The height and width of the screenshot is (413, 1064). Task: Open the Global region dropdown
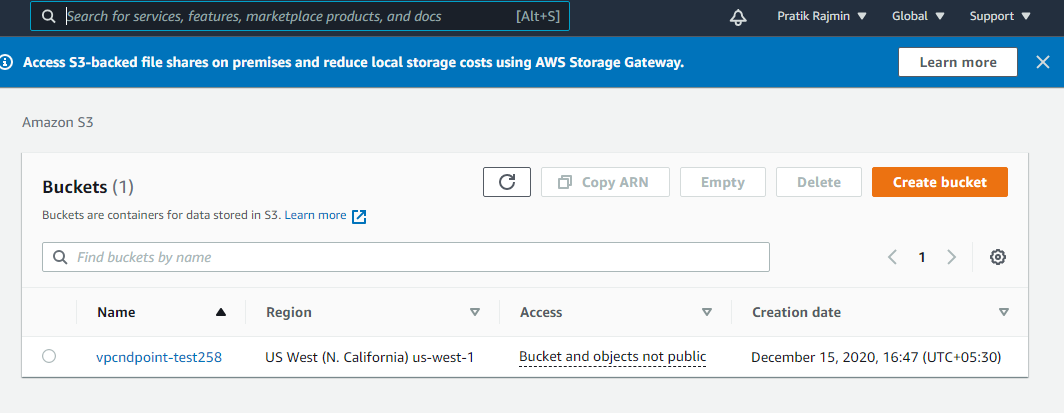918,16
